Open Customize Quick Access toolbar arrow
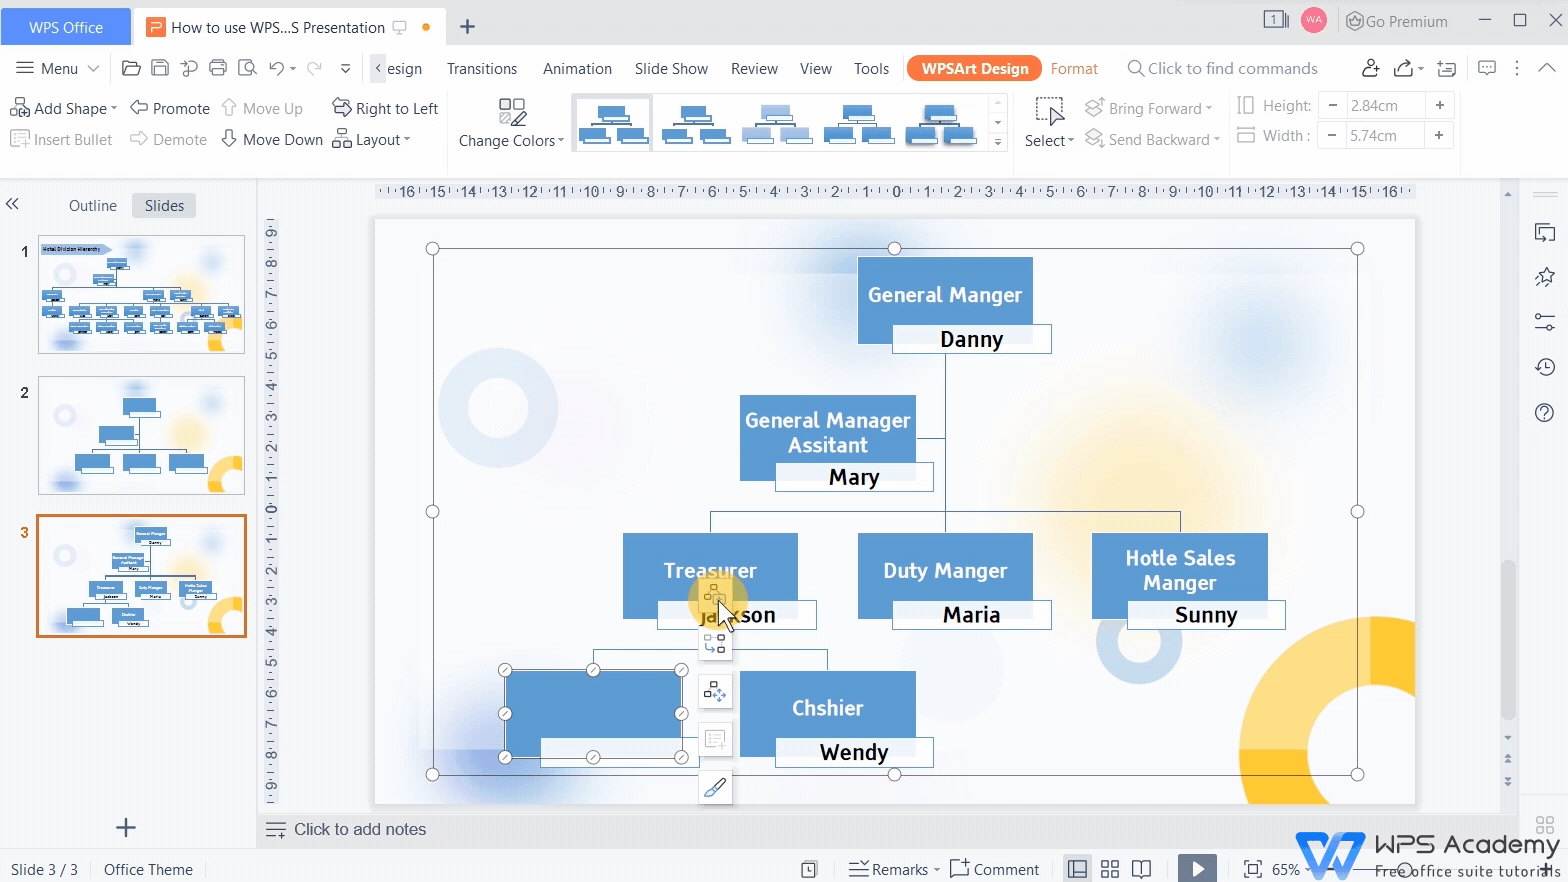This screenshot has height=882, width=1568. coord(345,68)
